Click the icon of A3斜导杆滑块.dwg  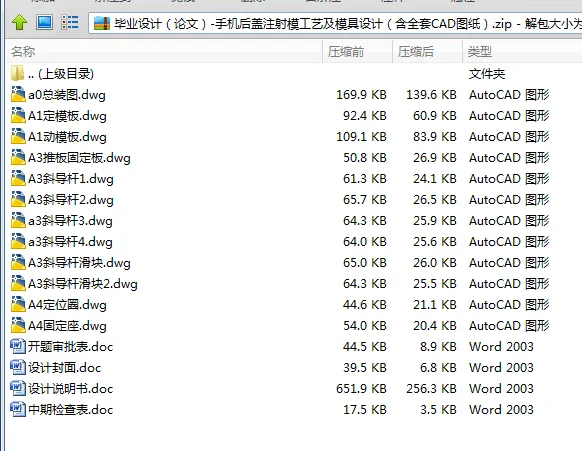pos(18,262)
